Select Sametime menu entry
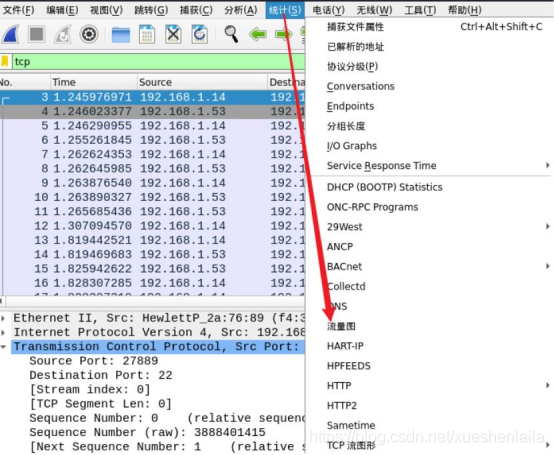554x455 pixels. [429, 425]
